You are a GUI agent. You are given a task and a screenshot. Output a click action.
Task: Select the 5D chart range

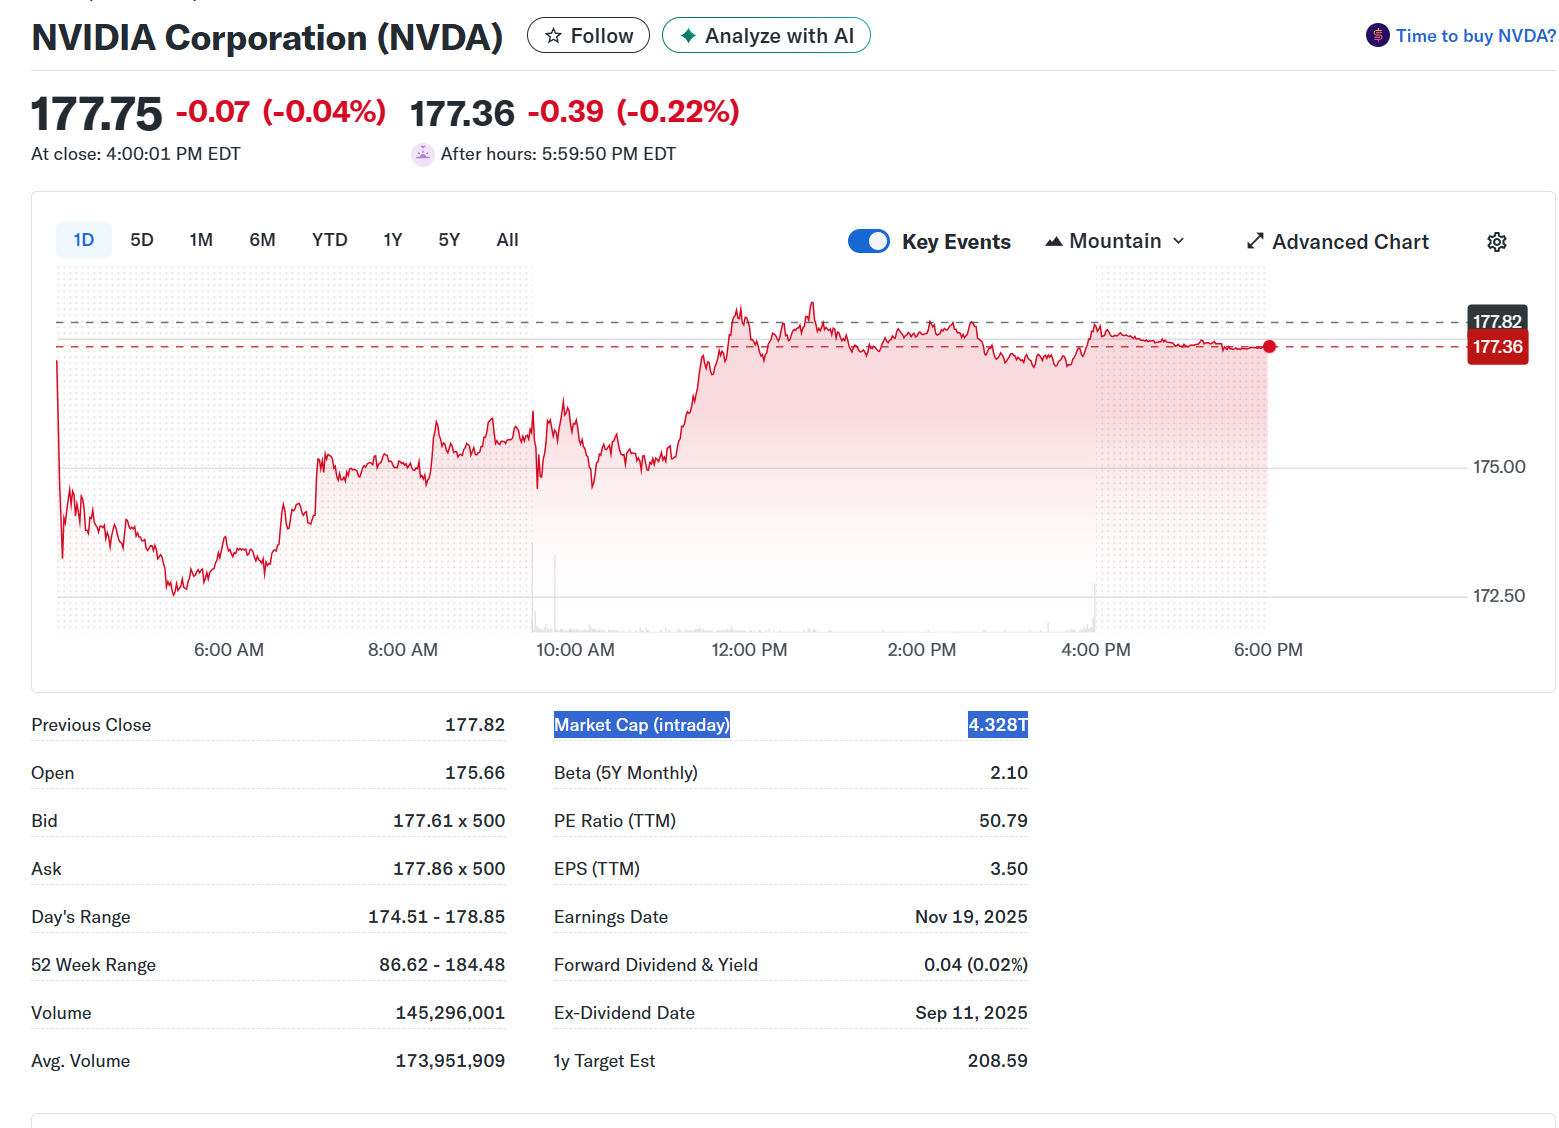[142, 240]
